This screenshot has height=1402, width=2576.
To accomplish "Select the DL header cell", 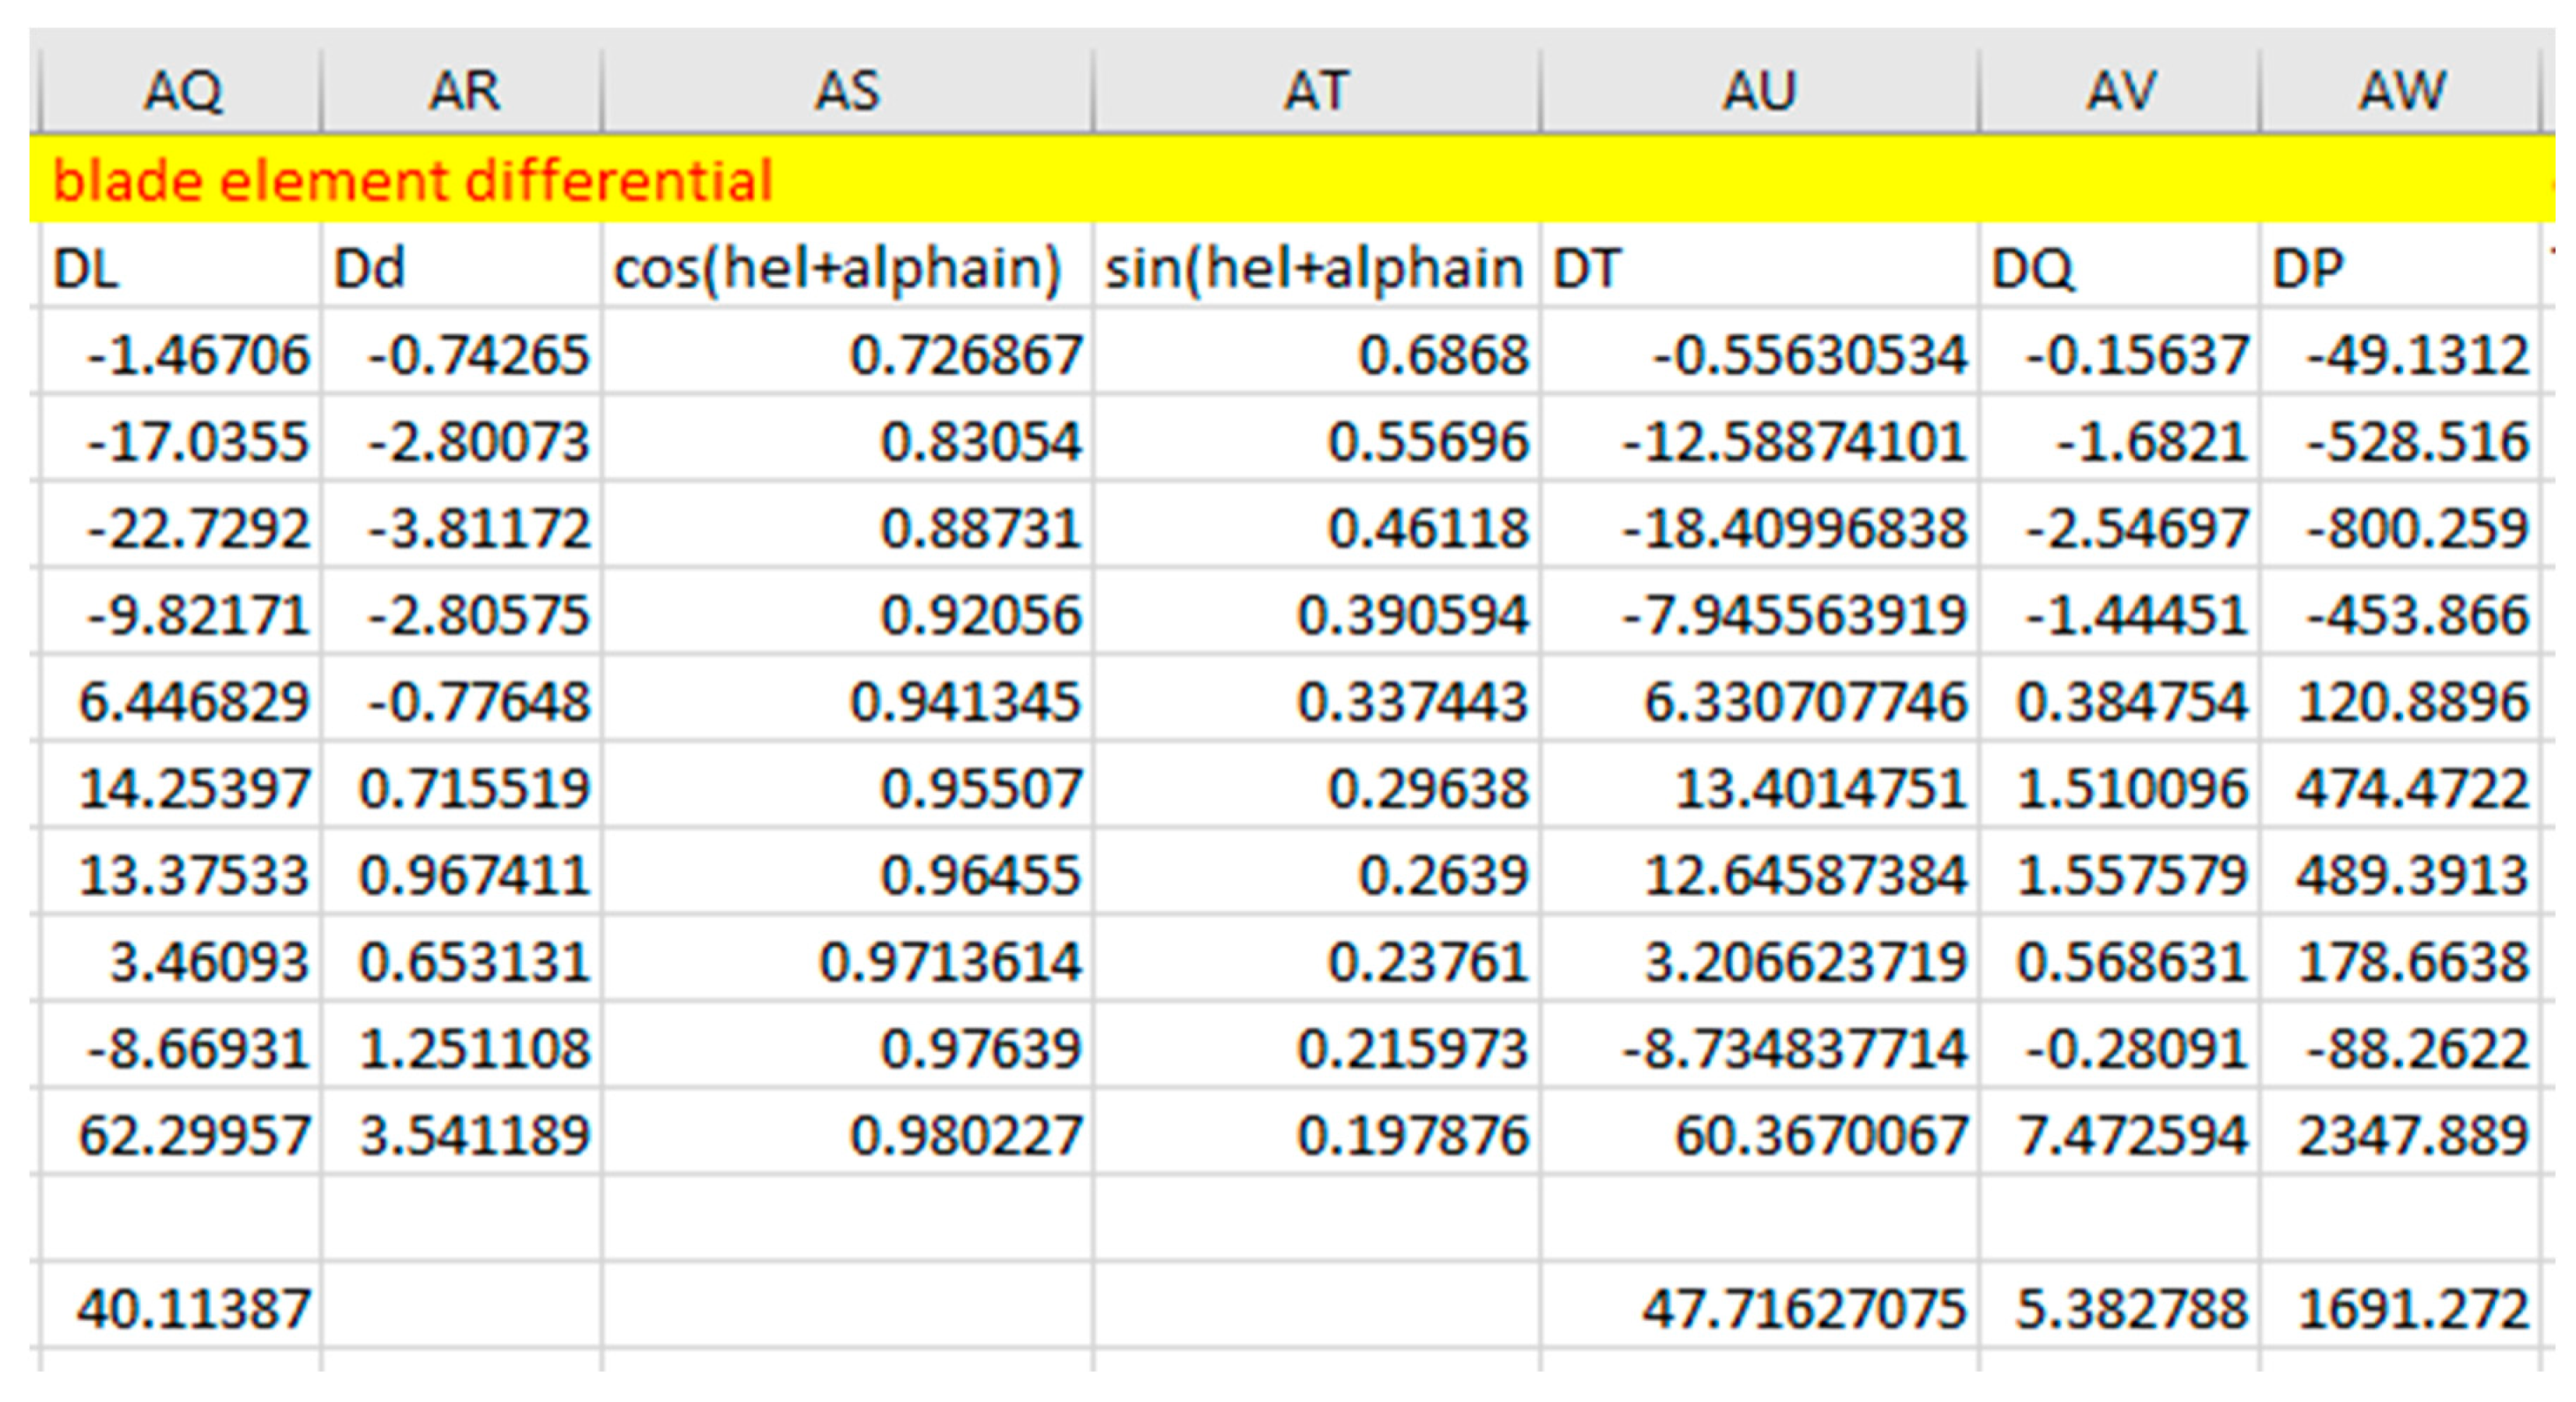I will pyautogui.click(x=181, y=268).
